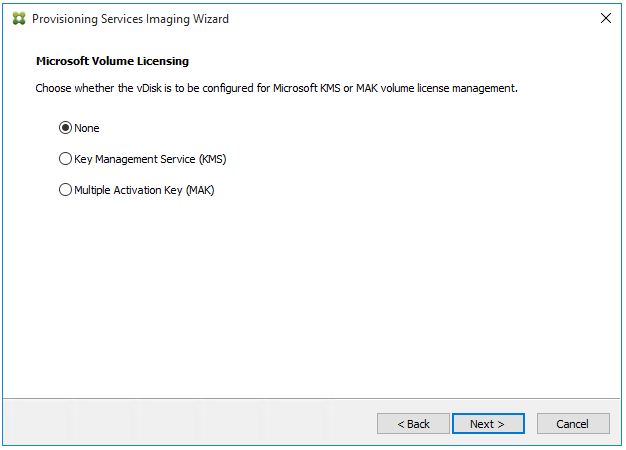The width and height of the screenshot is (626, 450).
Task: Click the gray footer area left of Back
Action: click(180, 424)
